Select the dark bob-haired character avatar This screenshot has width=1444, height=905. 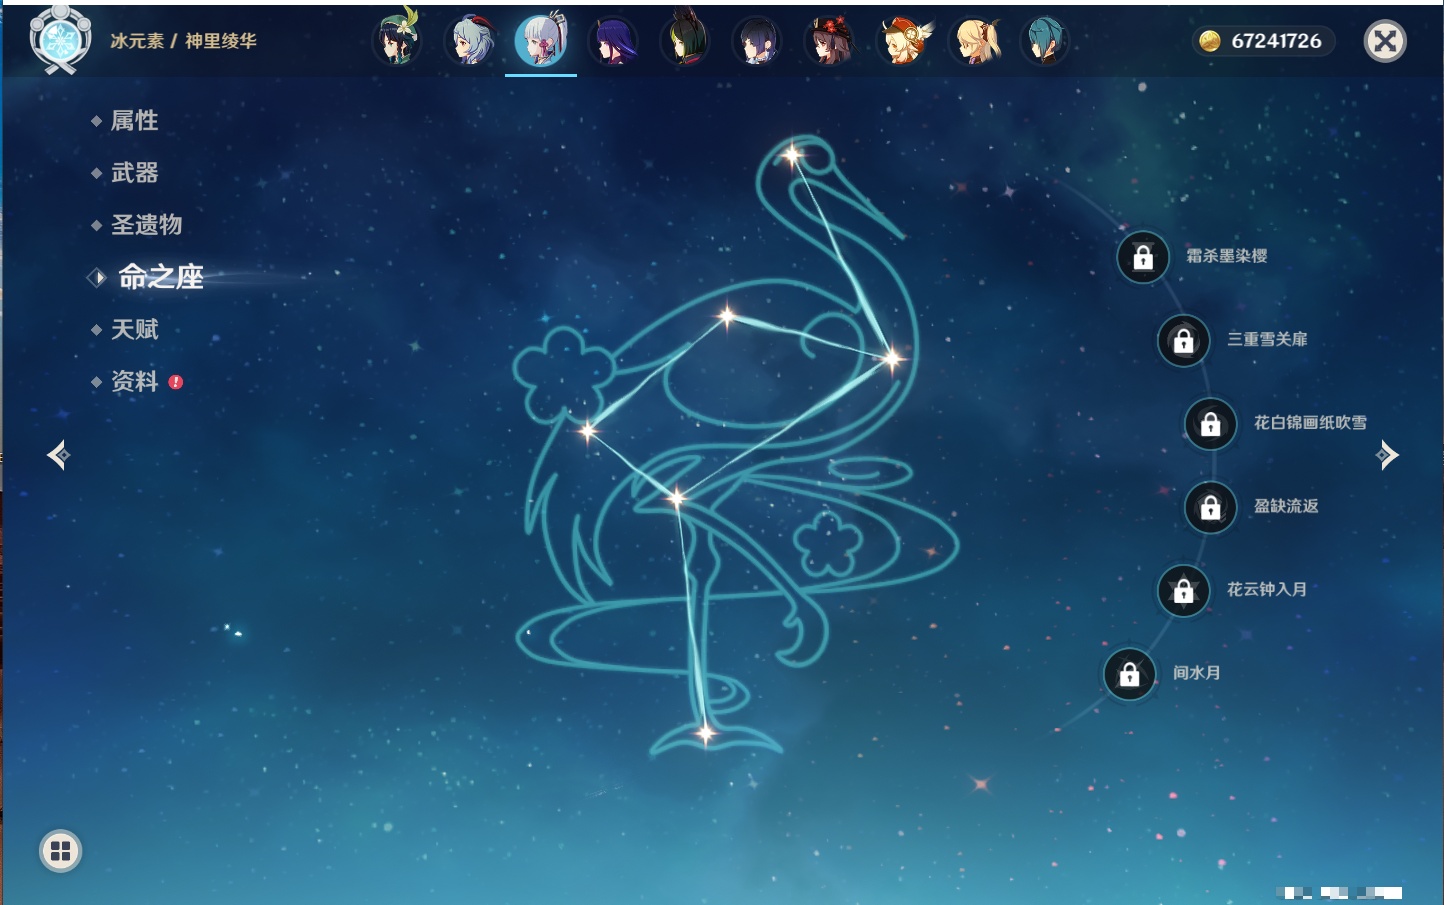[x=757, y=41]
